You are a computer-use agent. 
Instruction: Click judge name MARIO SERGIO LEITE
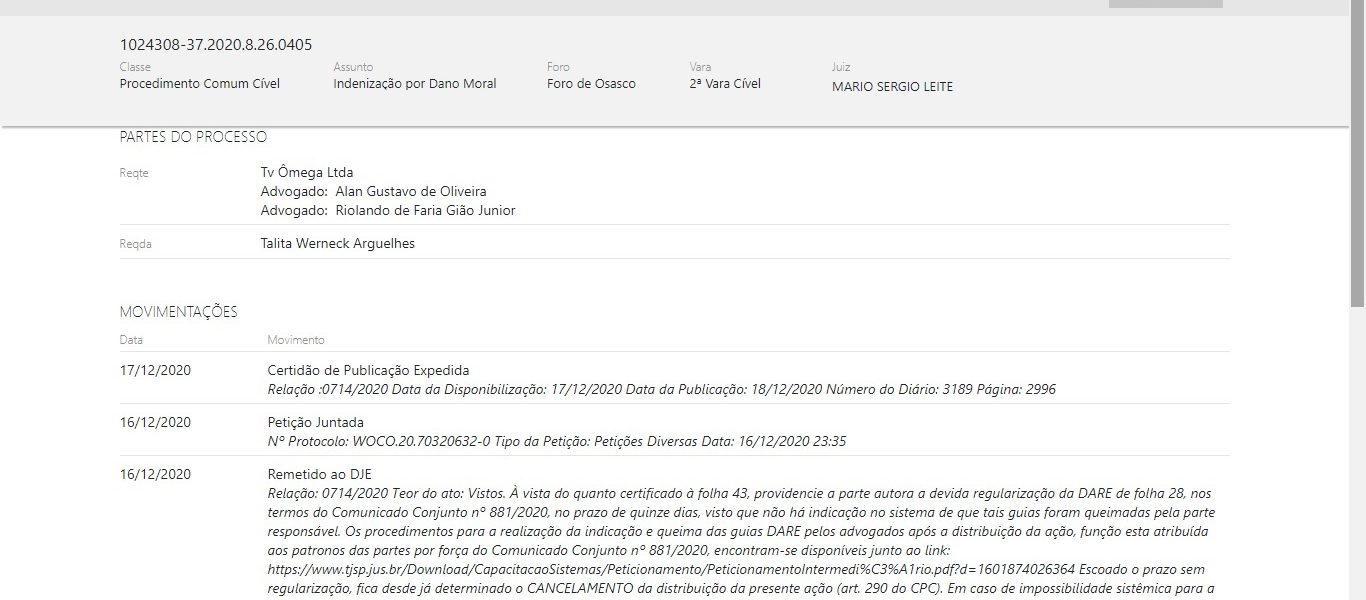coord(892,87)
